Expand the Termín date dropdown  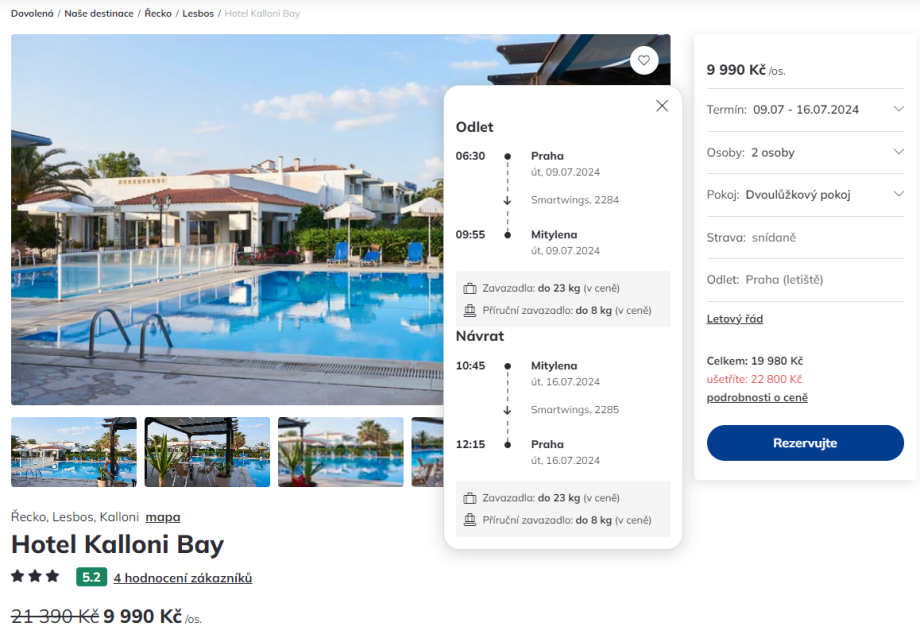pyautogui.click(x=805, y=110)
